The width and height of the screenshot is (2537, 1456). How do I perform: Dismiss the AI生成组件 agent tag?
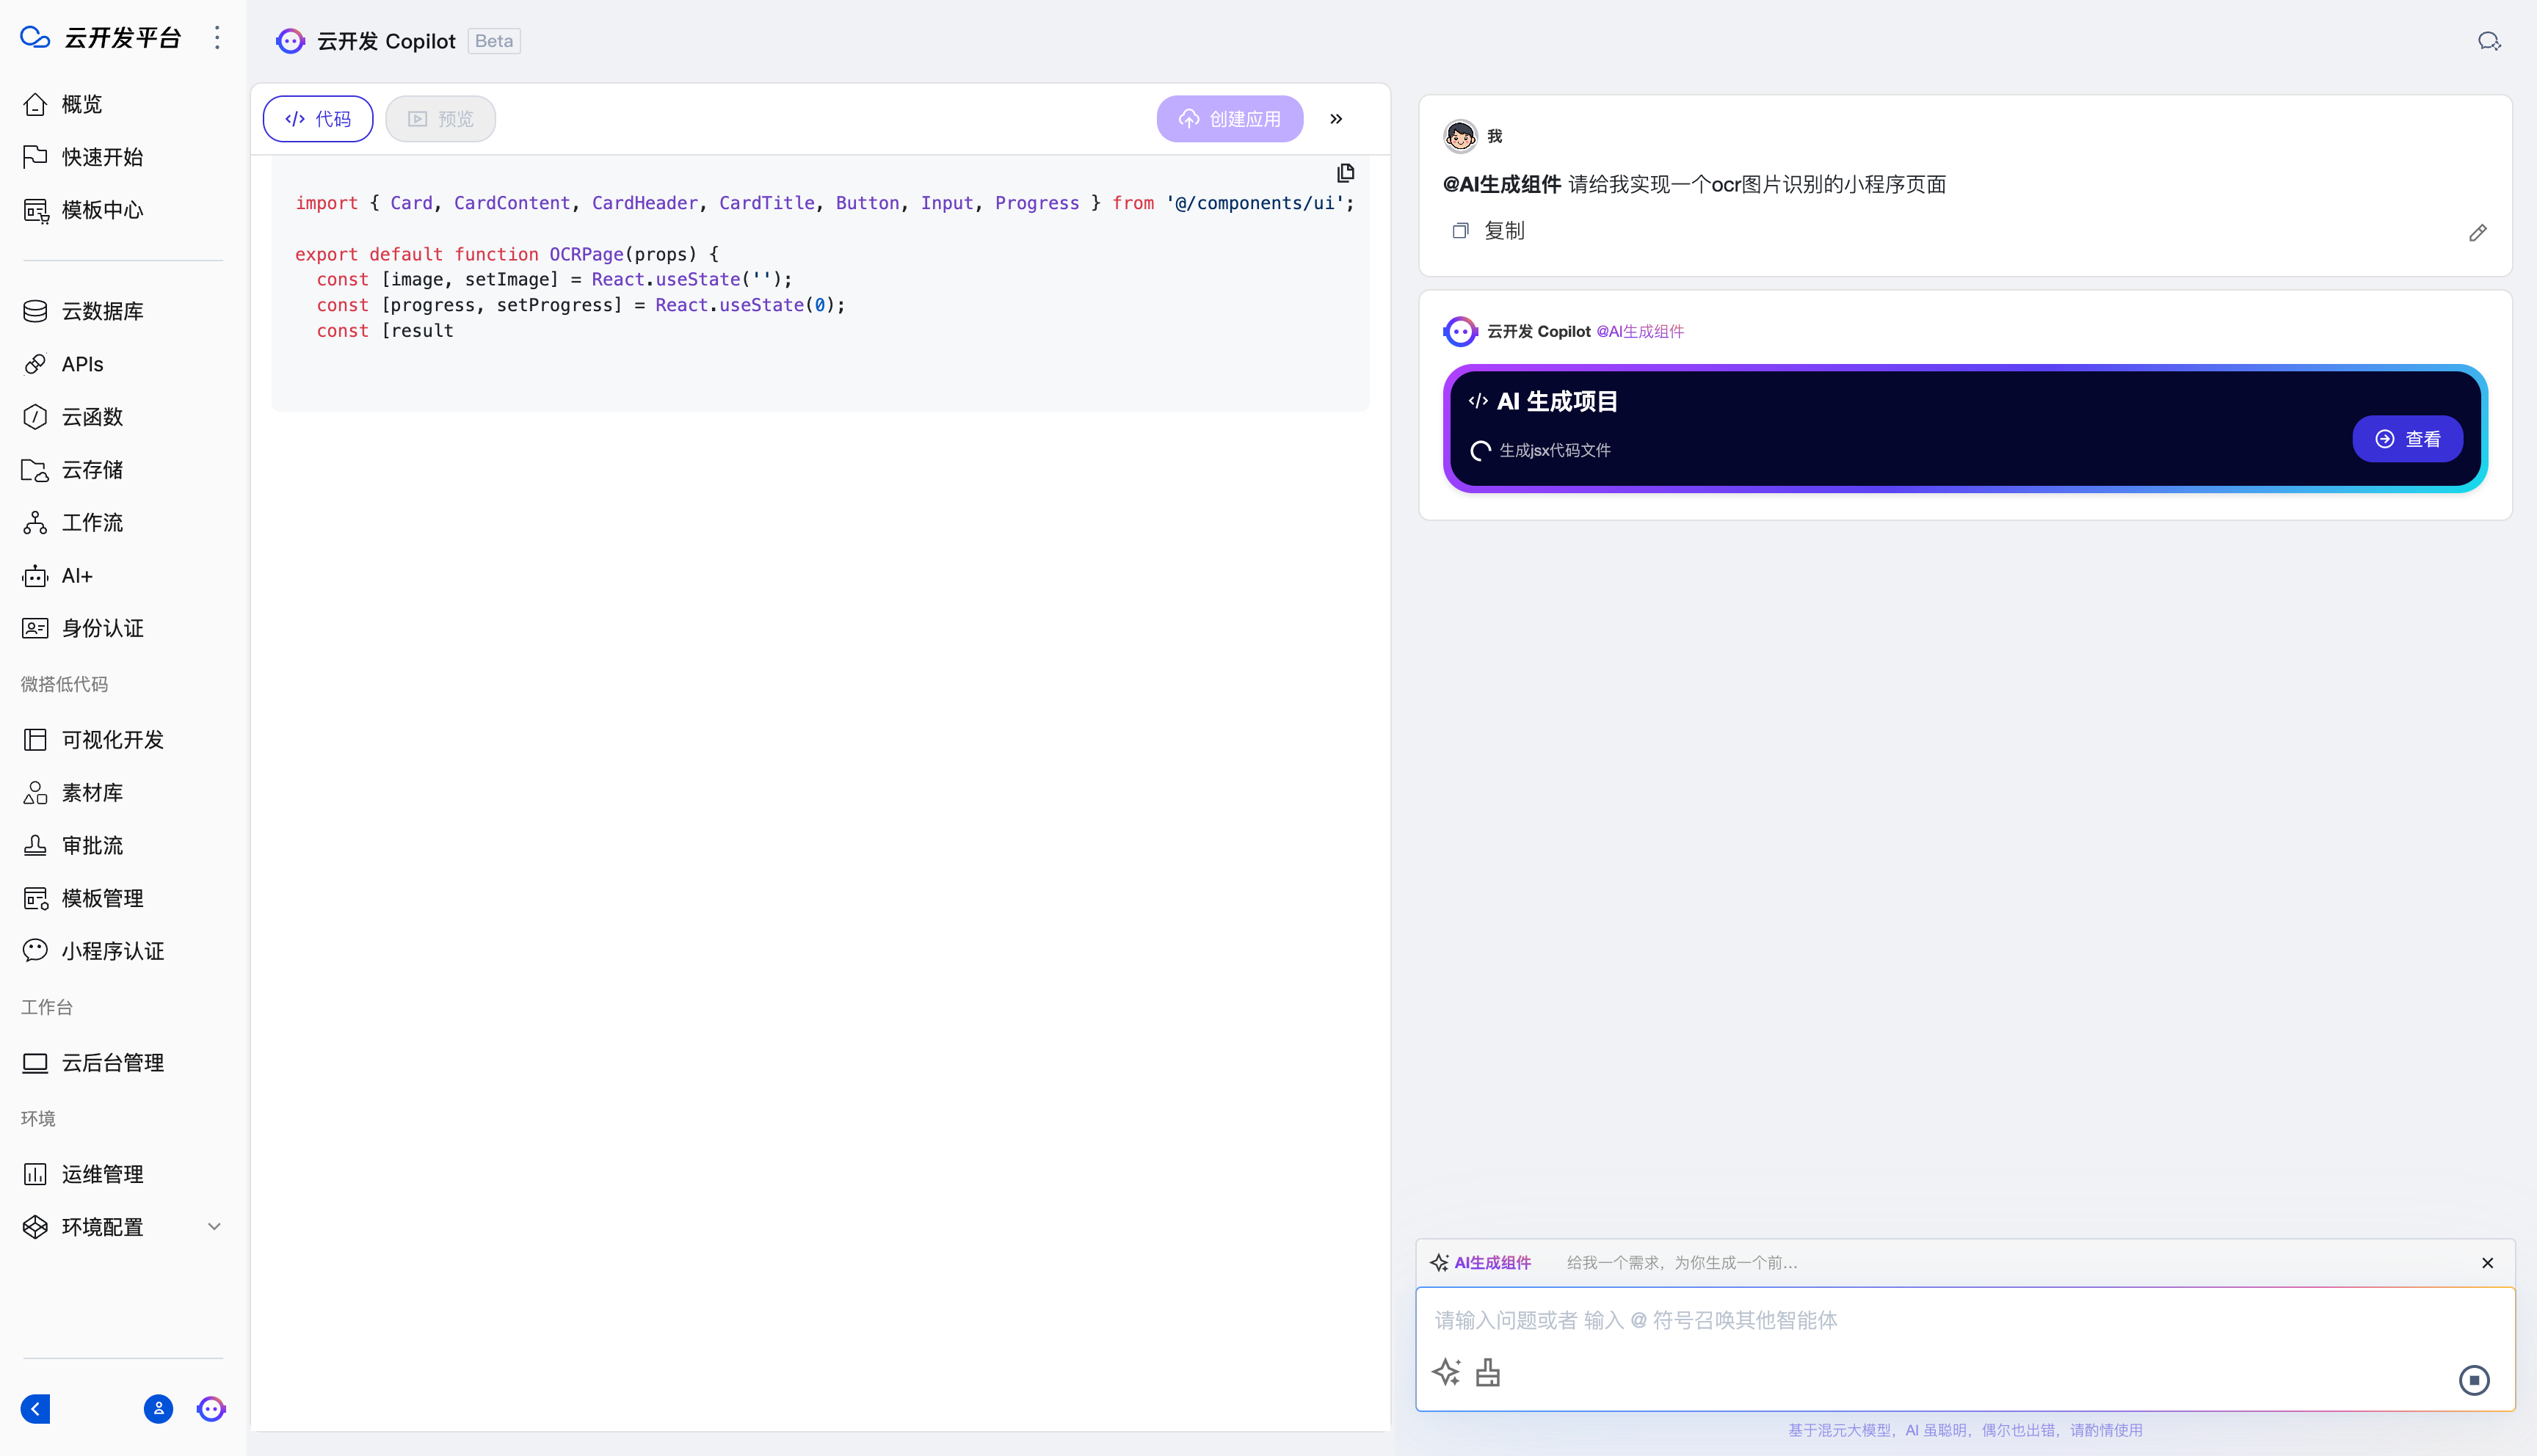(x=2487, y=1263)
